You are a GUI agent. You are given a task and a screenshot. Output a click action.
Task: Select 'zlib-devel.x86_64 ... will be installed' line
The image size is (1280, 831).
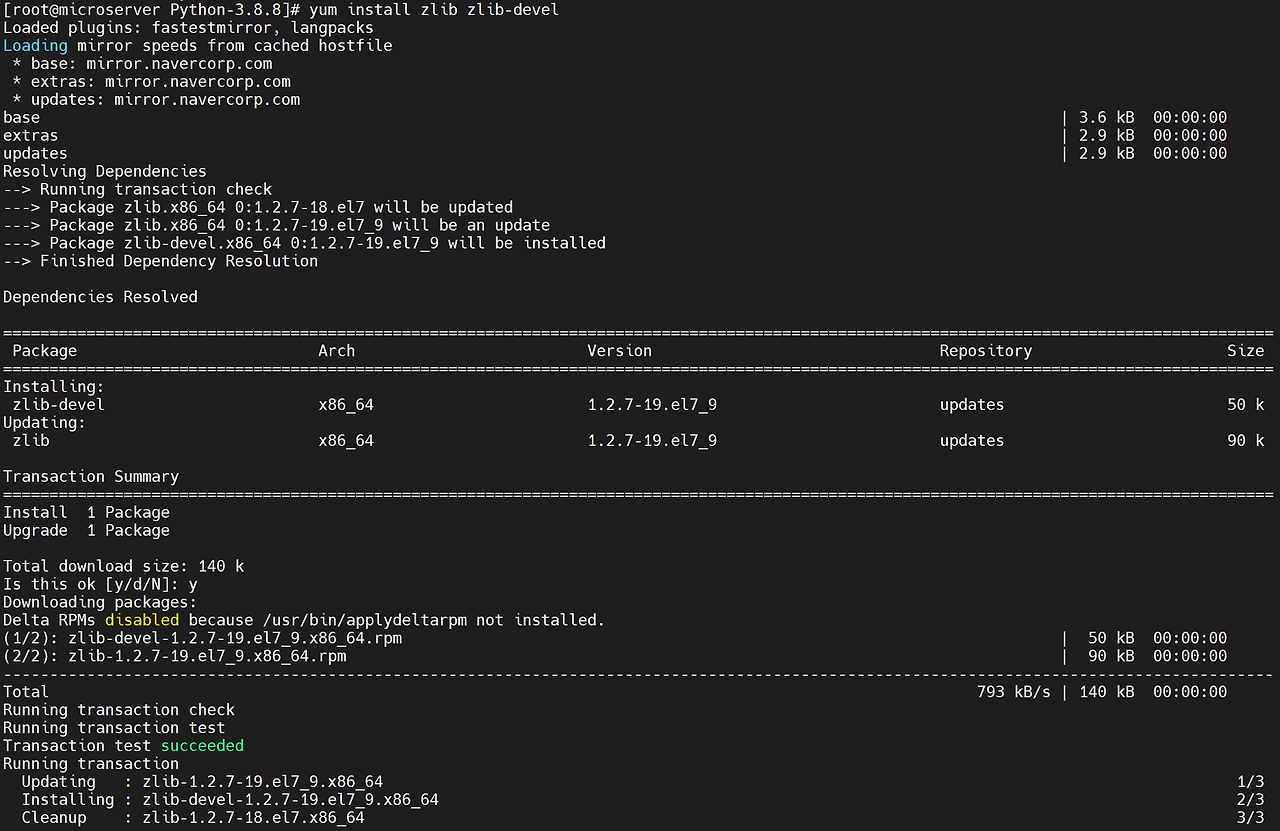304,244
